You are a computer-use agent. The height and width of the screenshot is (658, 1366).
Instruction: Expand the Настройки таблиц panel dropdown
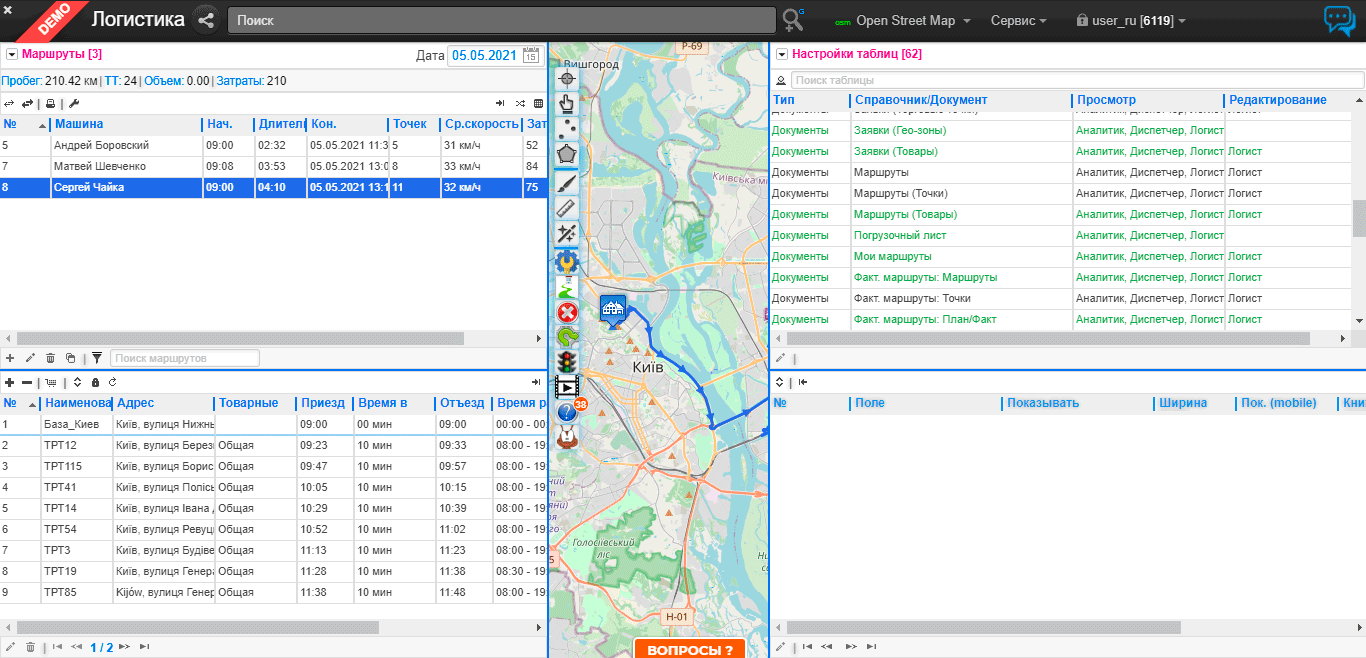[782, 54]
